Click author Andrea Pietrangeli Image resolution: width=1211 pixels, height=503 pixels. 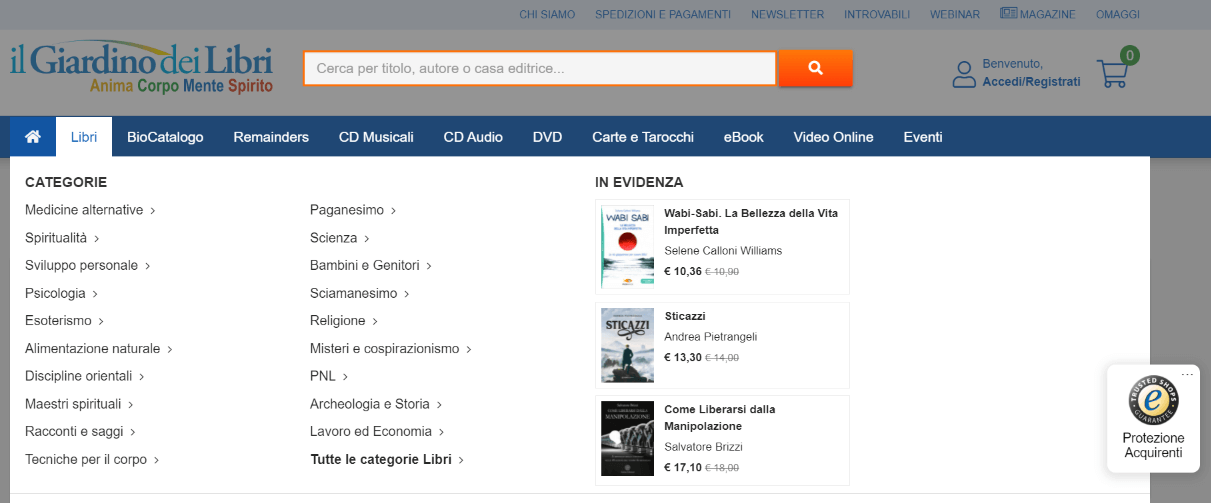(711, 337)
